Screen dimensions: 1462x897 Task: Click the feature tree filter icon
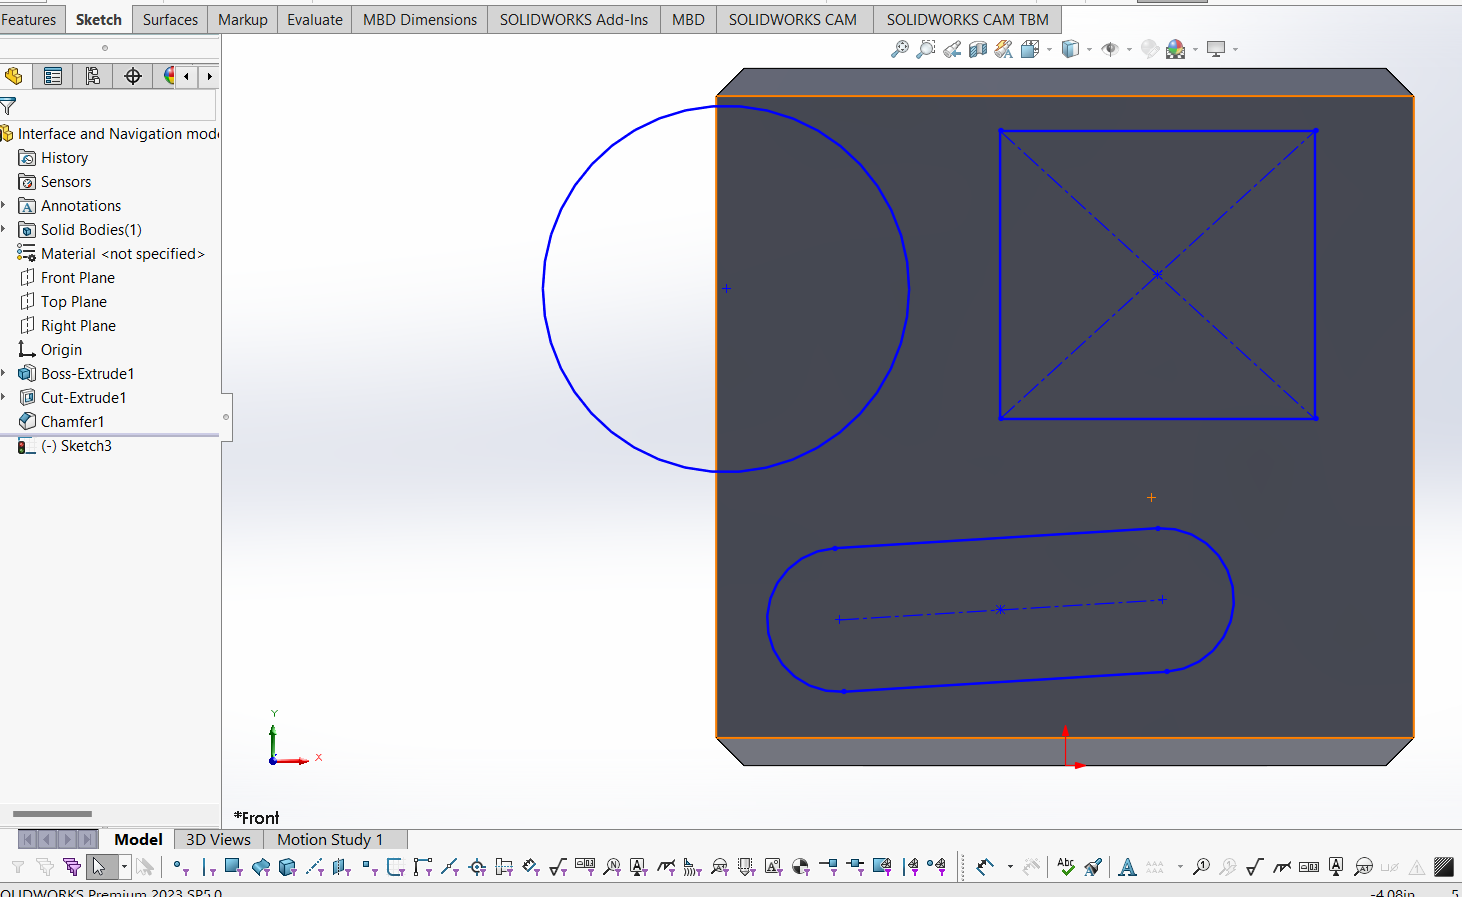click(8, 105)
